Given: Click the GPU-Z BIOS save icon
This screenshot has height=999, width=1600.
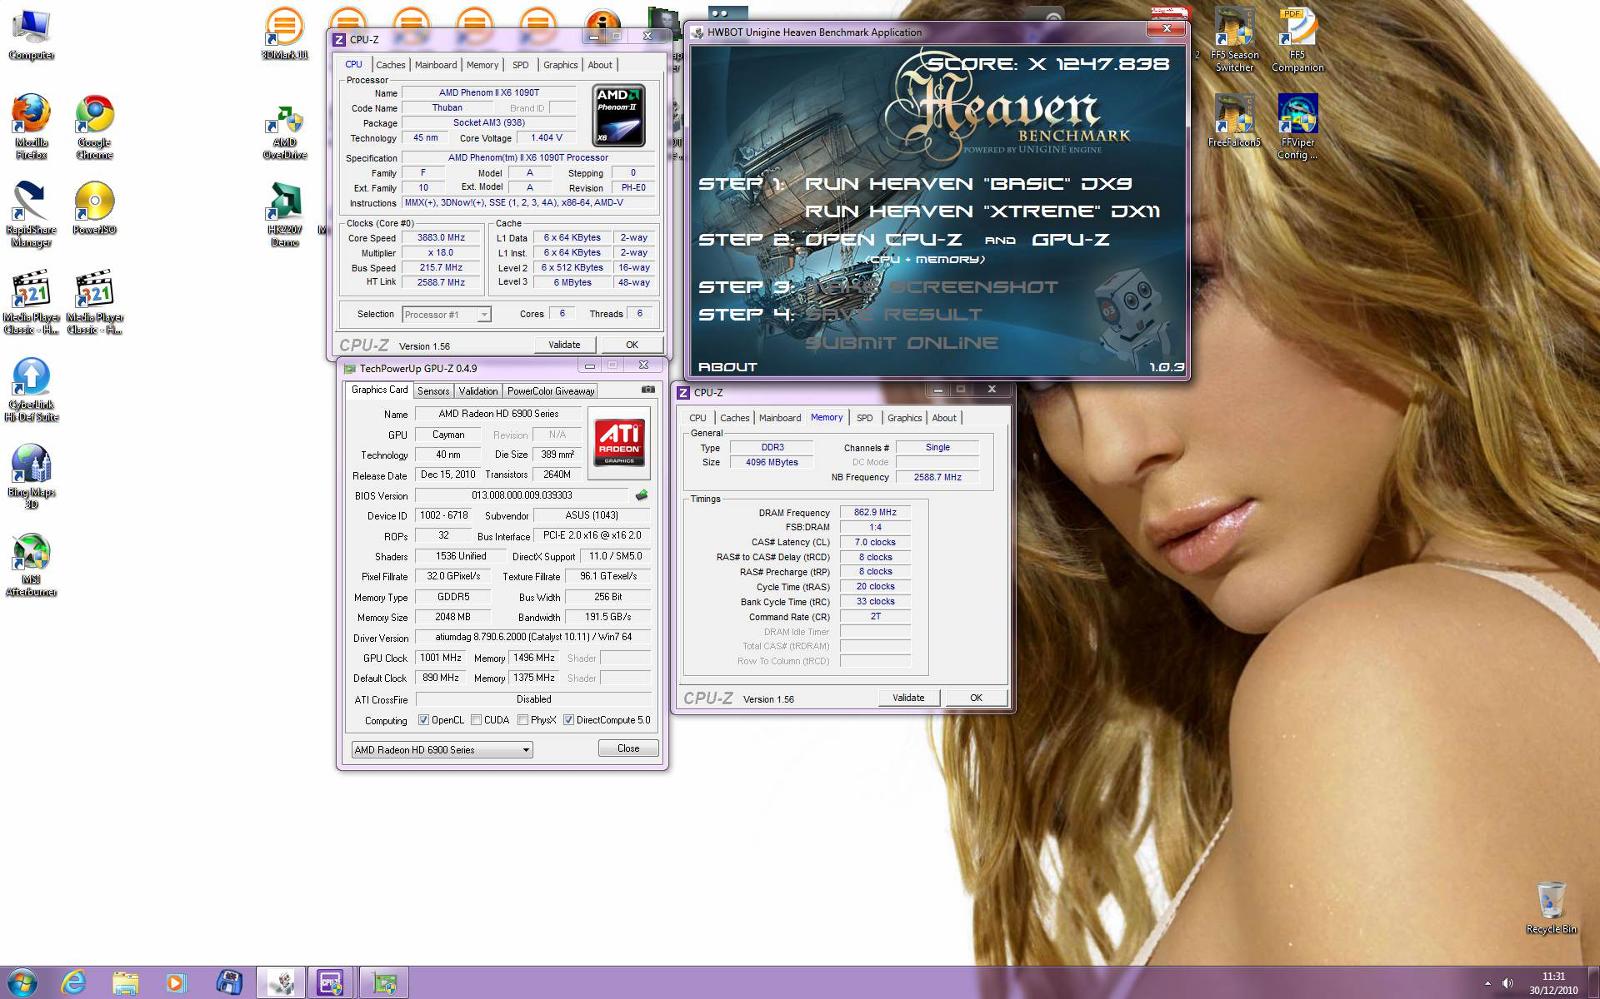Looking at the screenshot, I should click(642, 495).
